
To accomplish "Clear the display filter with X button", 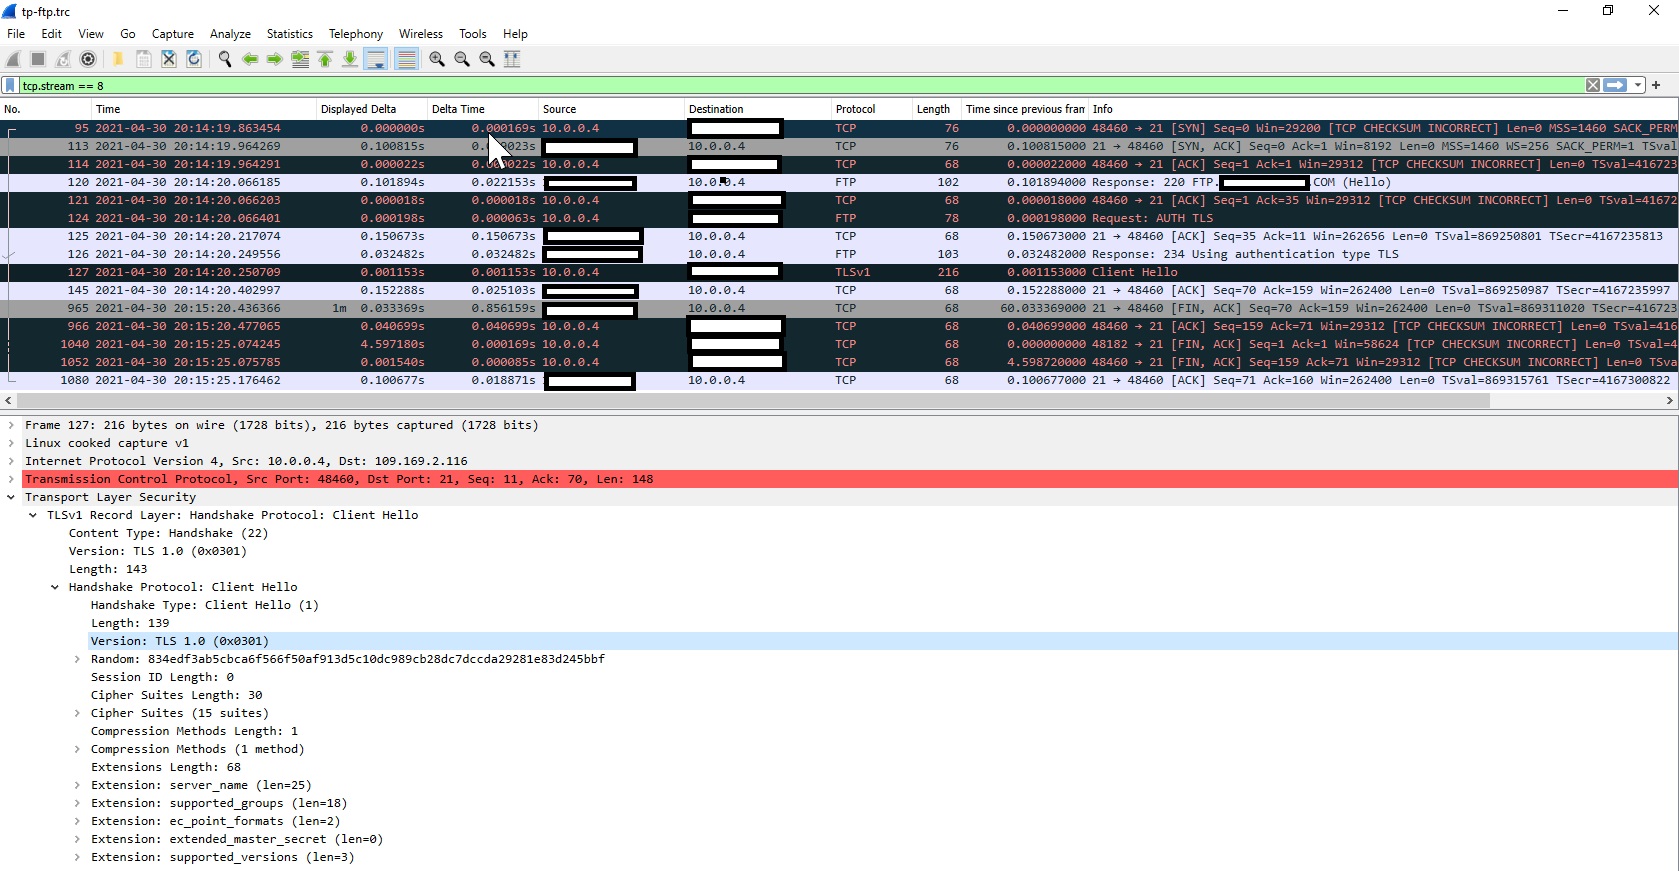I will [1593, 86].
